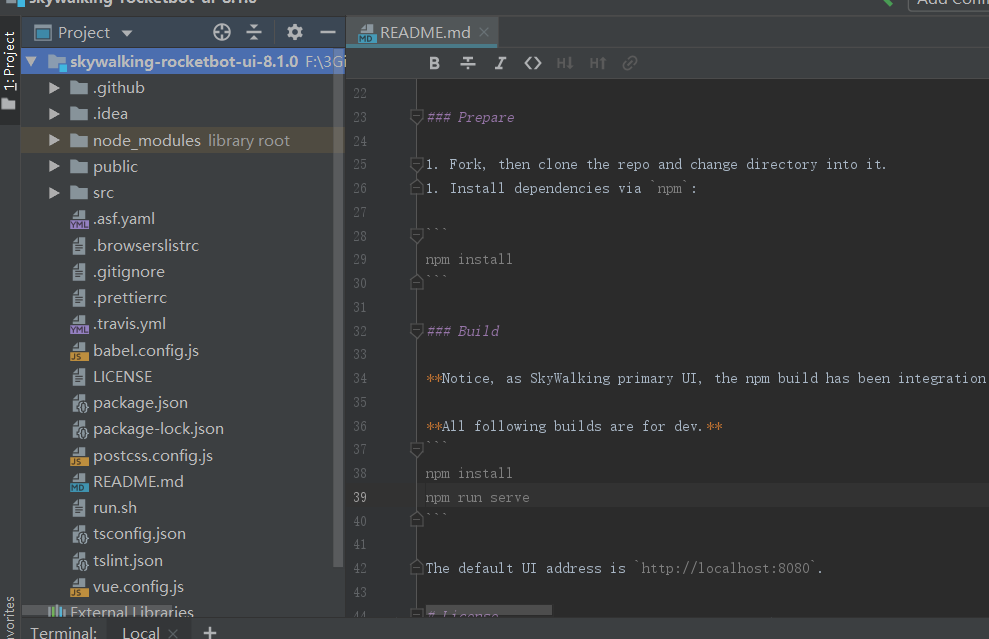Insert hyperlink using the link icon

coord(629,63)
